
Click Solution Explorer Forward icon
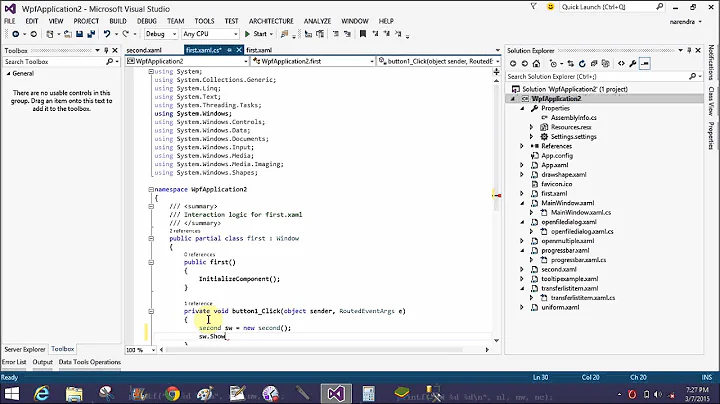coord(524,64)
